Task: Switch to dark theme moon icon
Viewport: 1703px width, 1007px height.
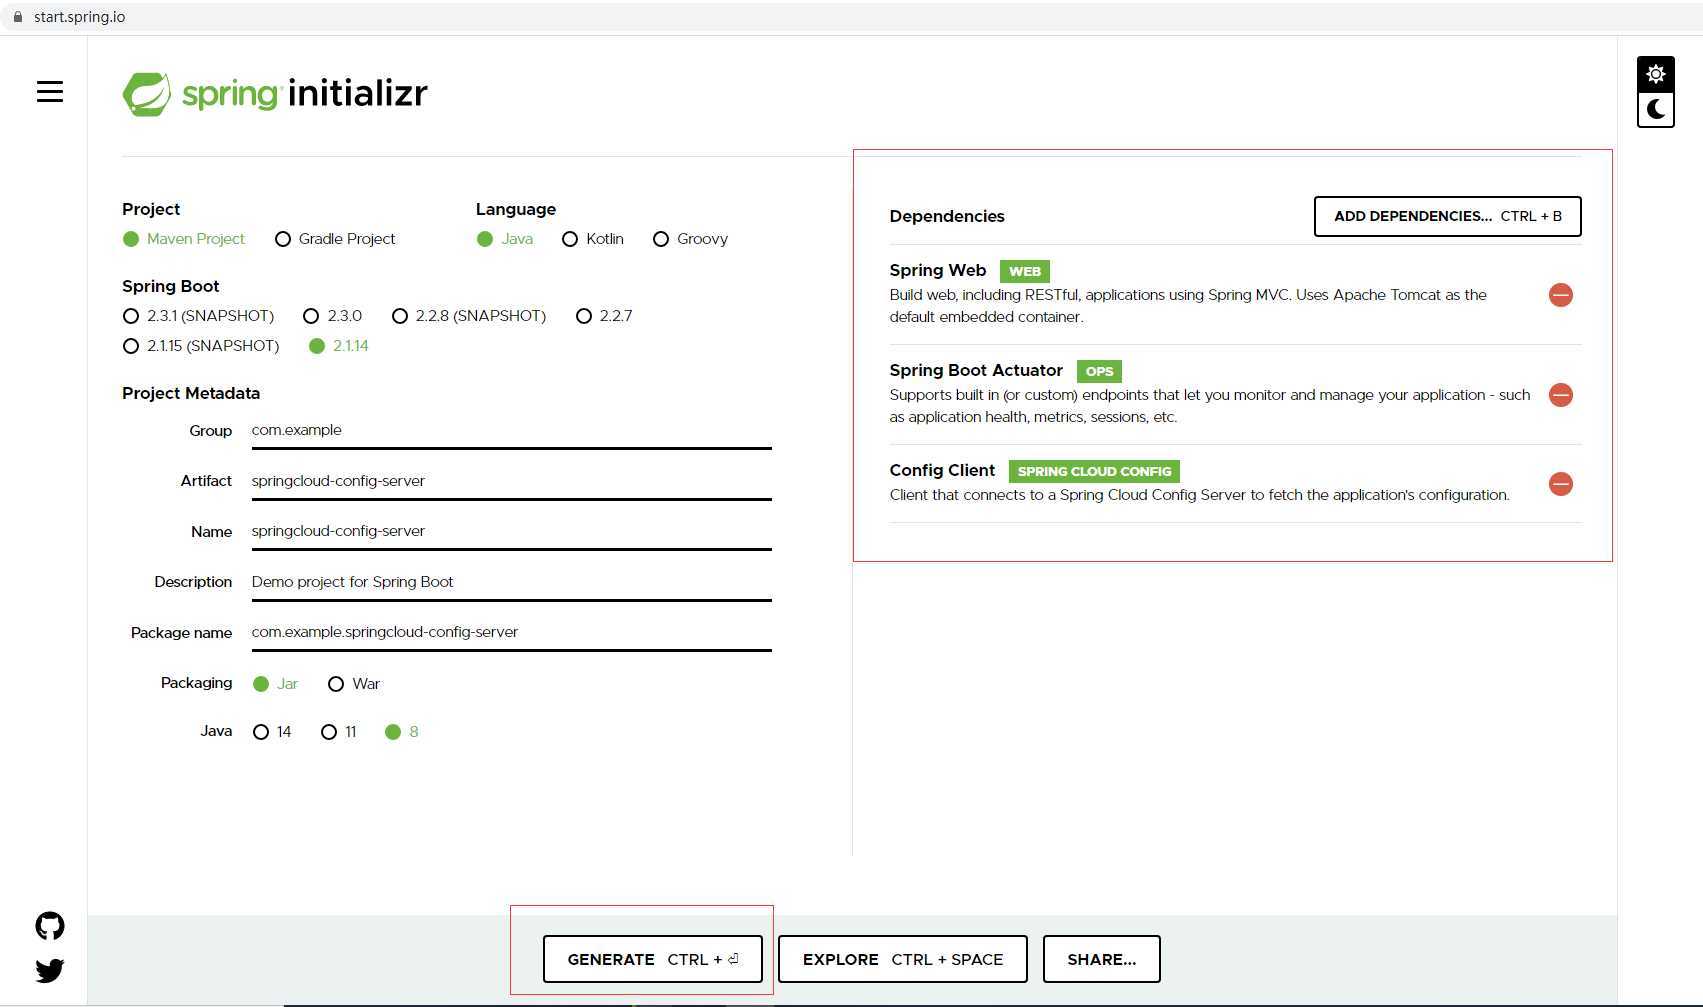Action: coord(1656,109)
